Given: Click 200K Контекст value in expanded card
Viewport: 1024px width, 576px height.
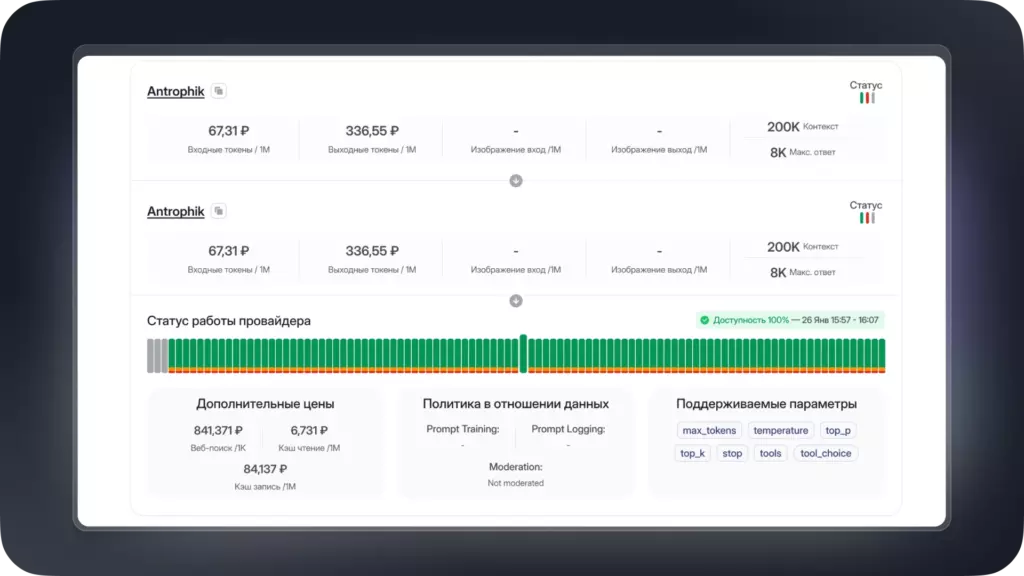Looking at the screenshot, I should pos(803,247).
